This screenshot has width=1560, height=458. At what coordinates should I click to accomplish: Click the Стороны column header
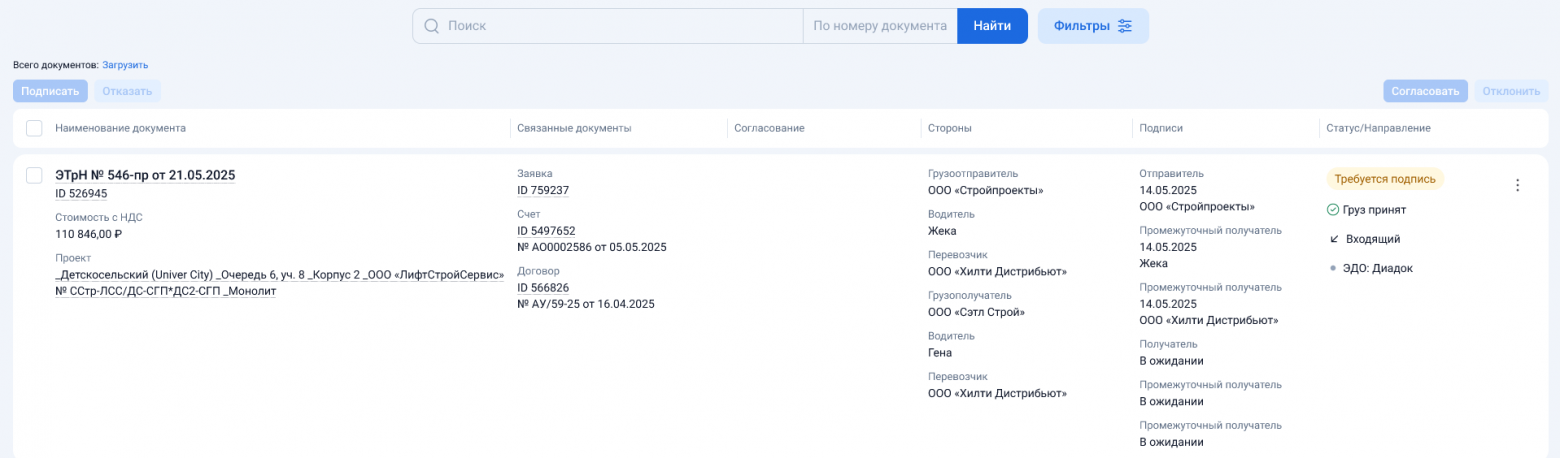pyautogui.click(x=950, y=128)
